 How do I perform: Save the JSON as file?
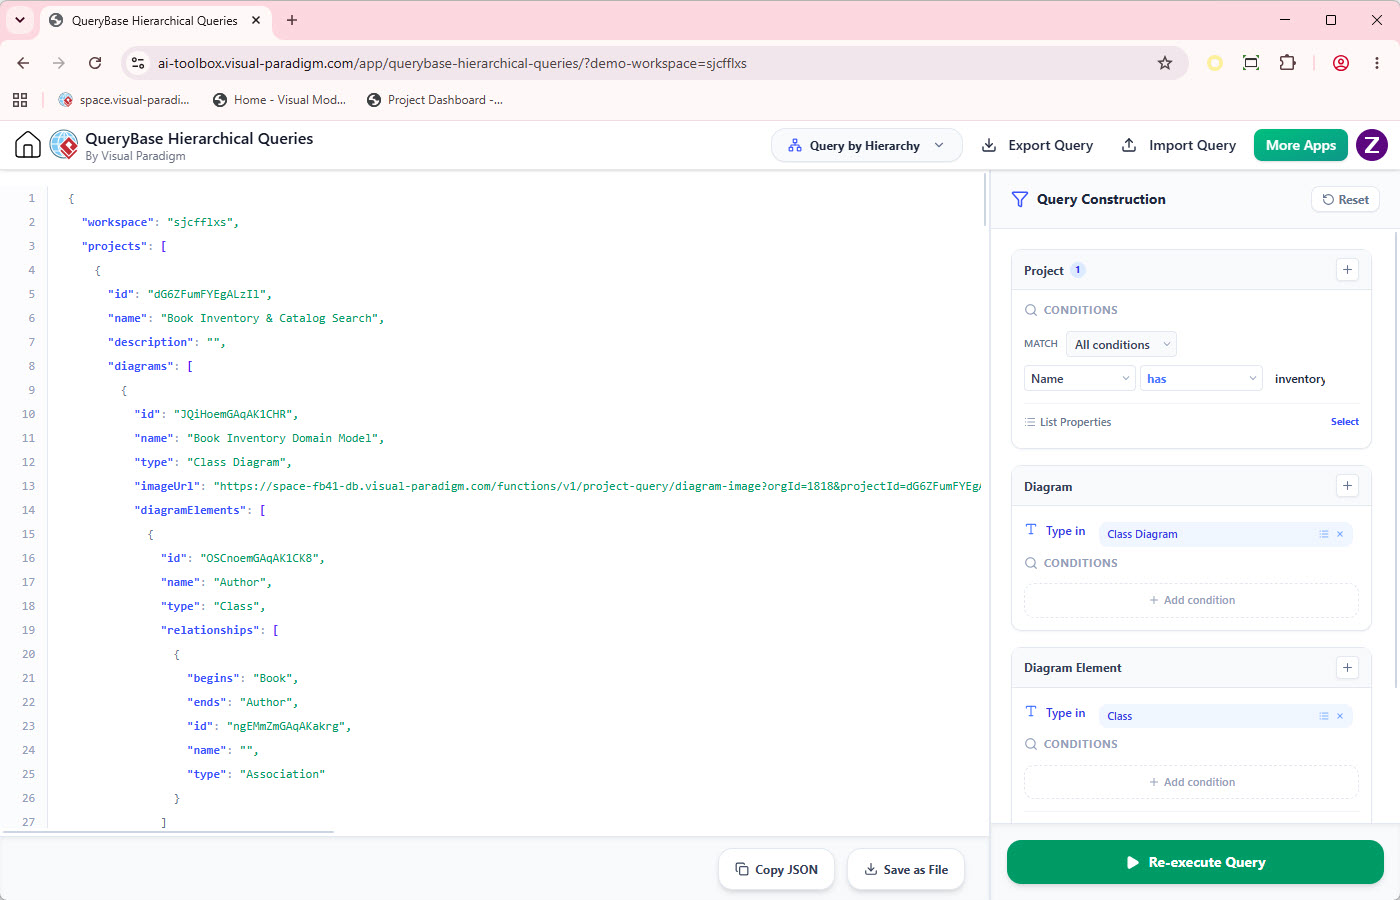(x=906, y=869)
